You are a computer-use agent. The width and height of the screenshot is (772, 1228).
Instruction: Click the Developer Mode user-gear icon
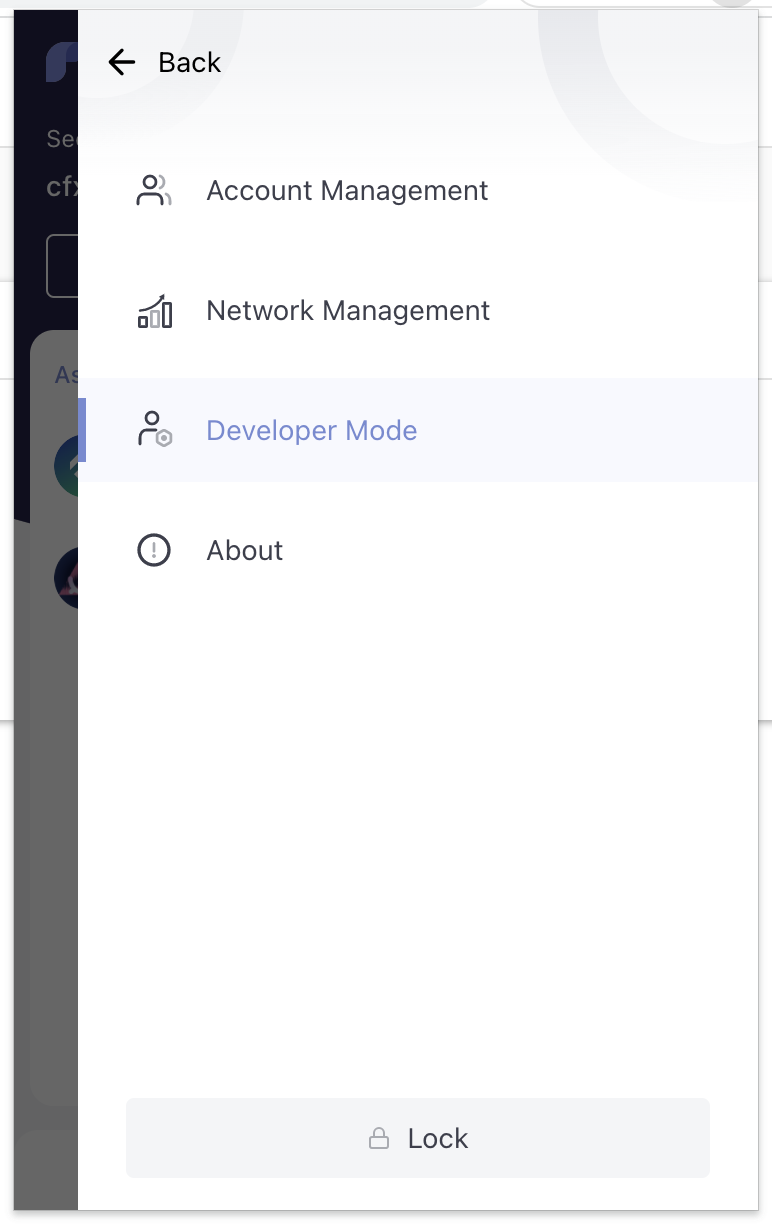pyautogui.click(x=154, y=430)
